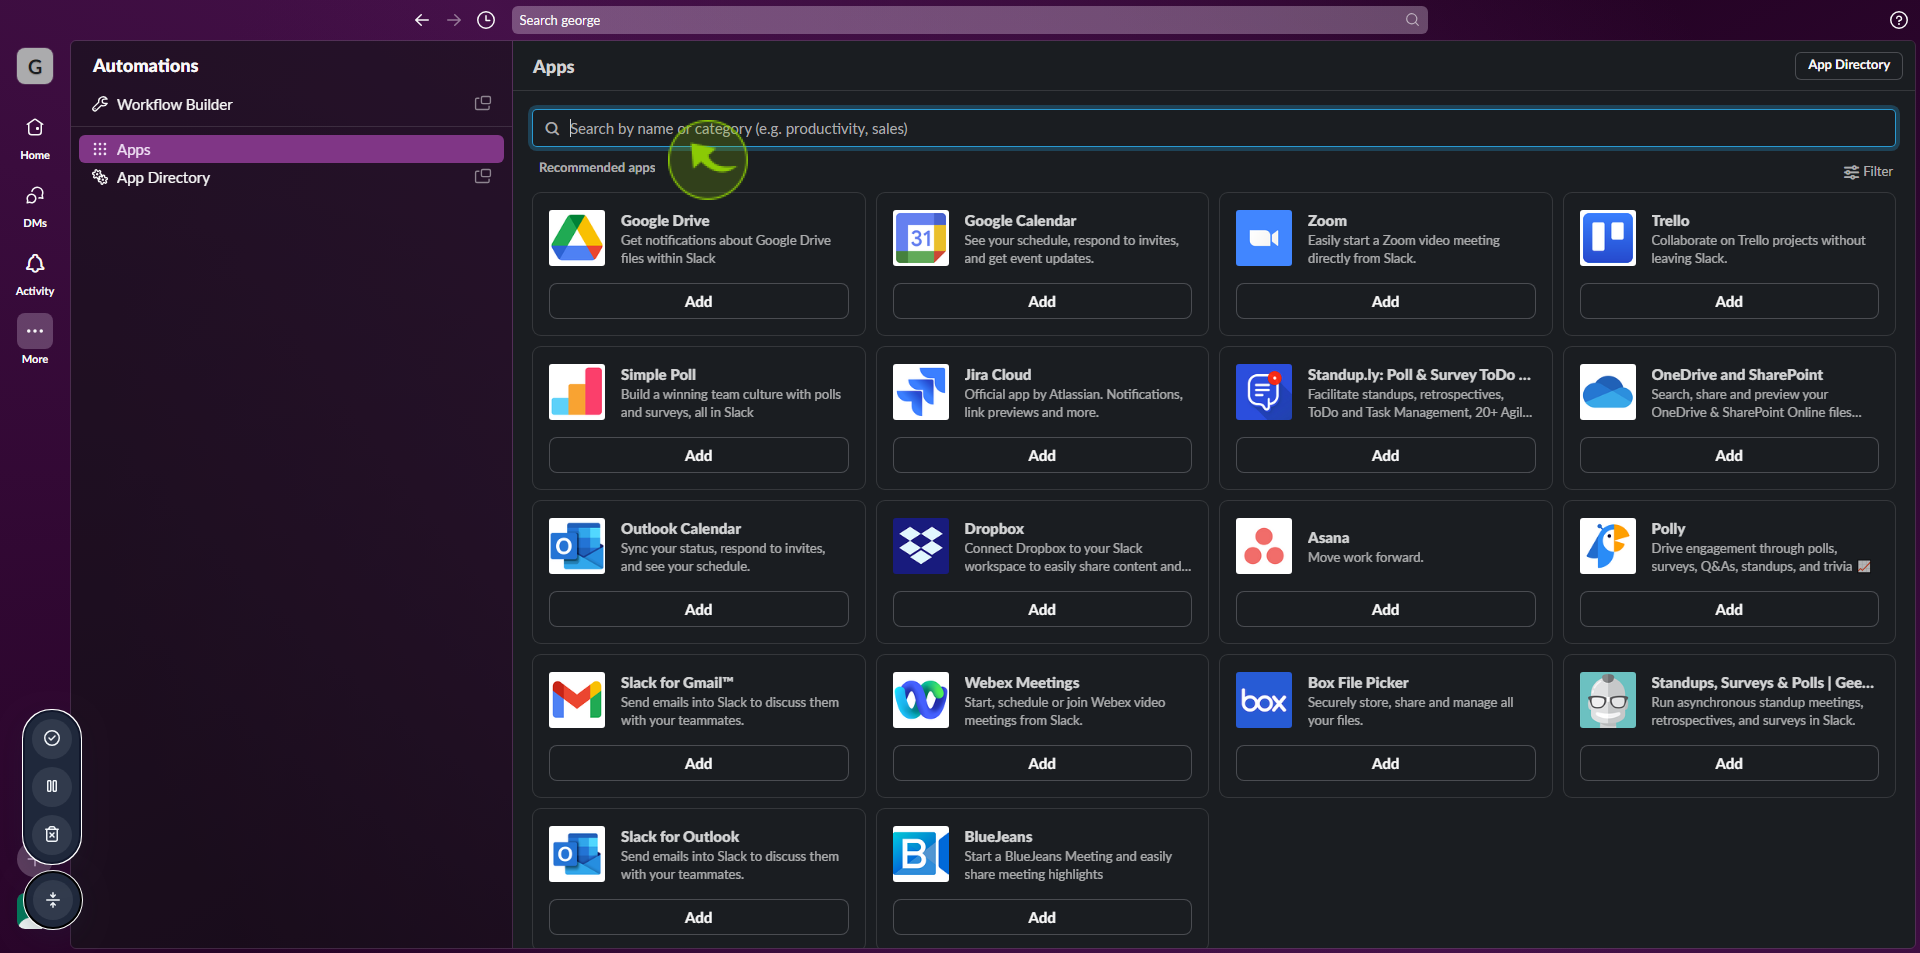Screen dimensions: 1920x953
Task: Add the Webex Meetings app
Action: 1042,763
